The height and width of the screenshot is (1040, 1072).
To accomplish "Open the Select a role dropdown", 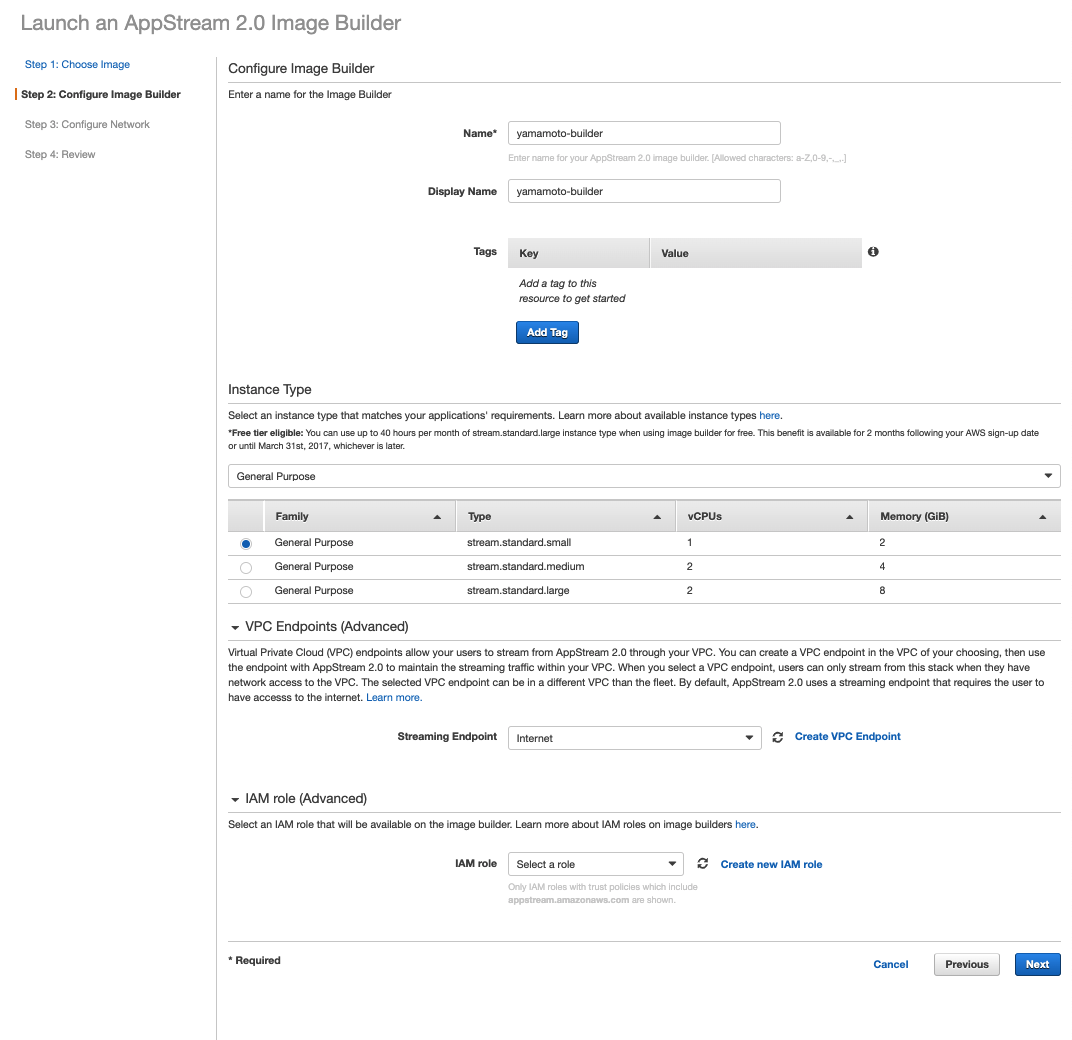I will click(595, 864).
